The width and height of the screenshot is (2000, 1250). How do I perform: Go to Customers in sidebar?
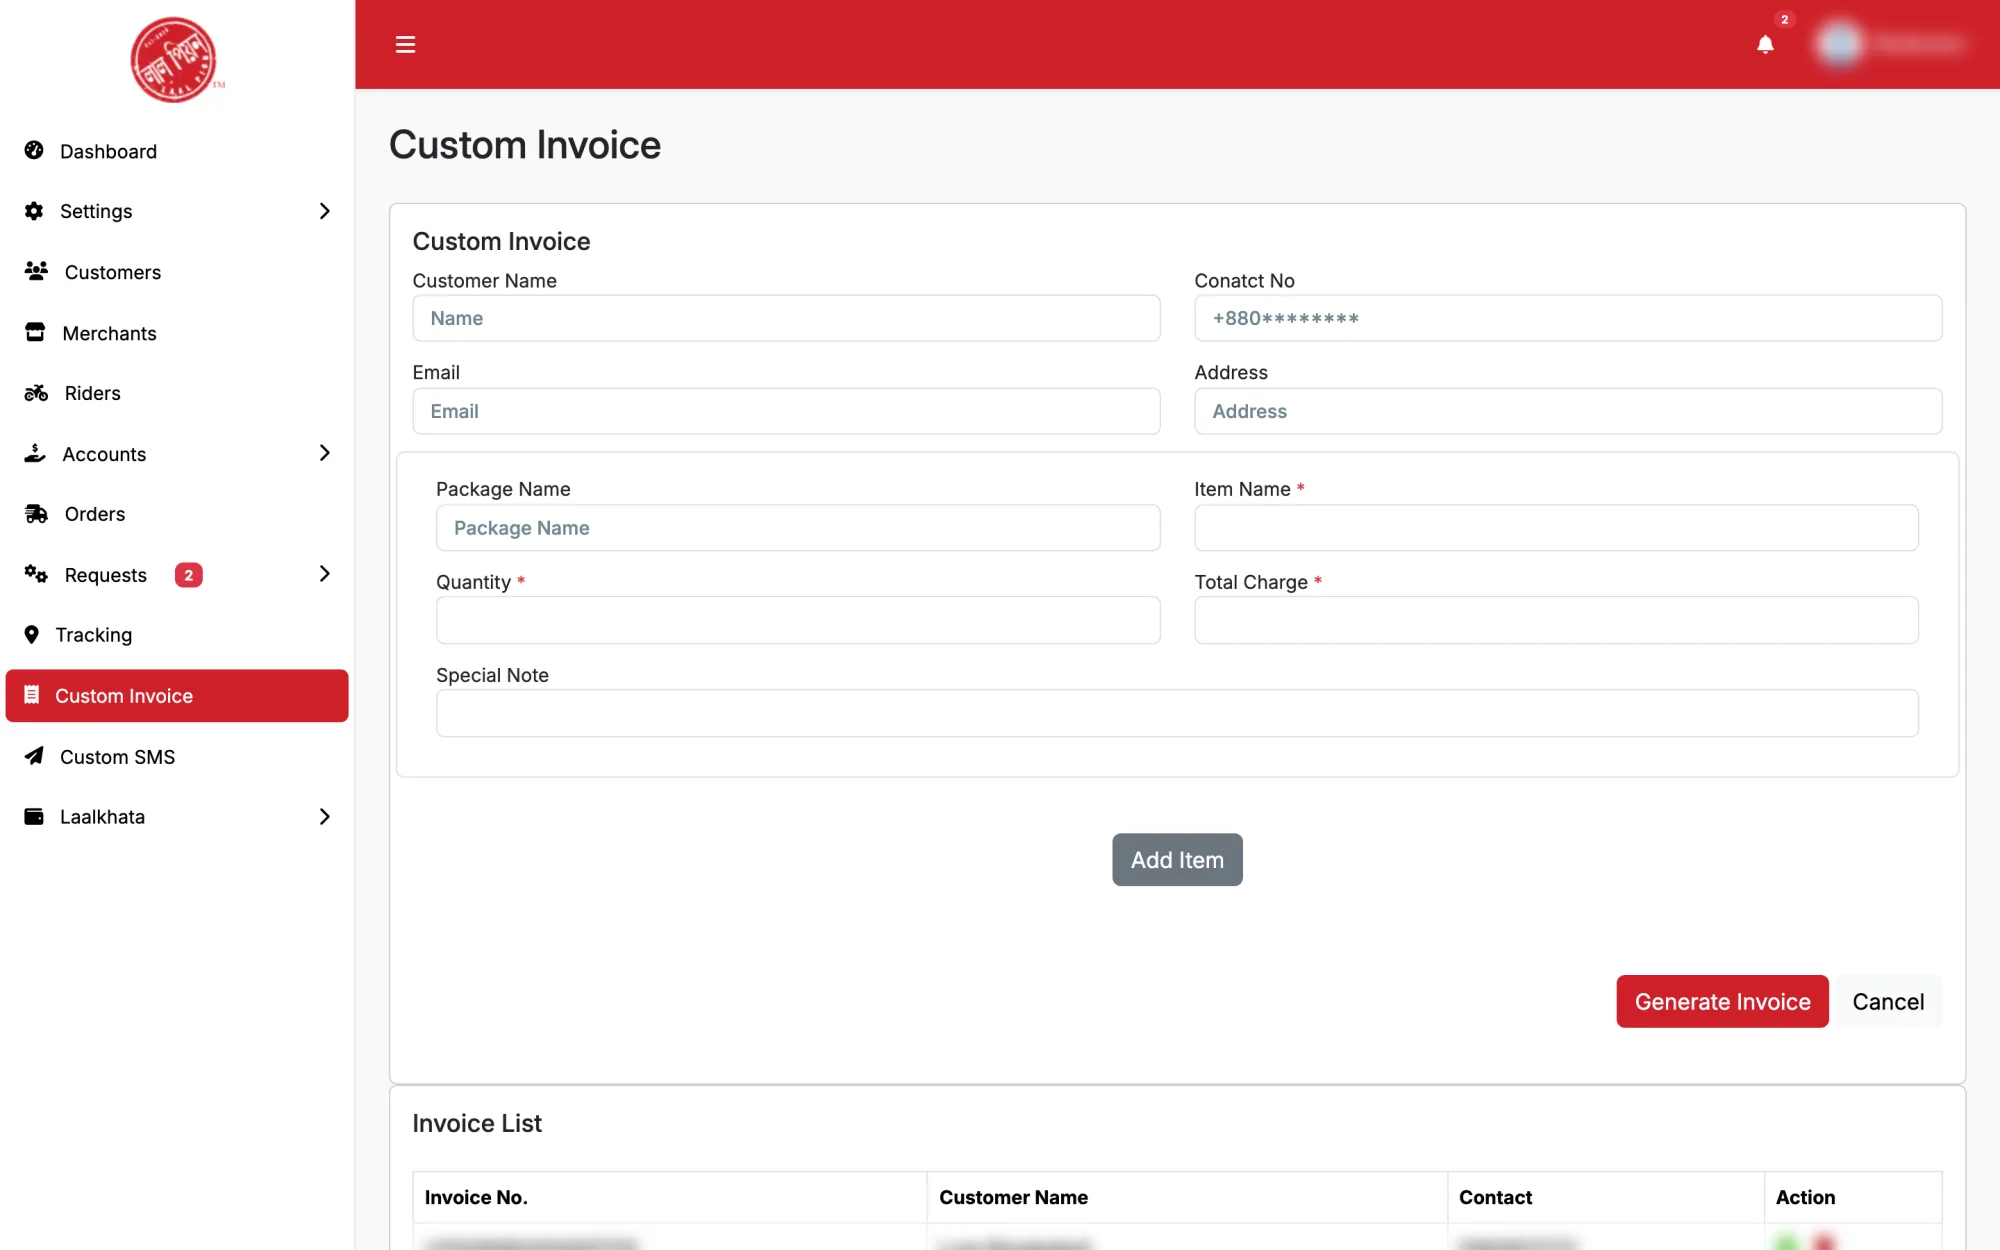click(177, 272)
